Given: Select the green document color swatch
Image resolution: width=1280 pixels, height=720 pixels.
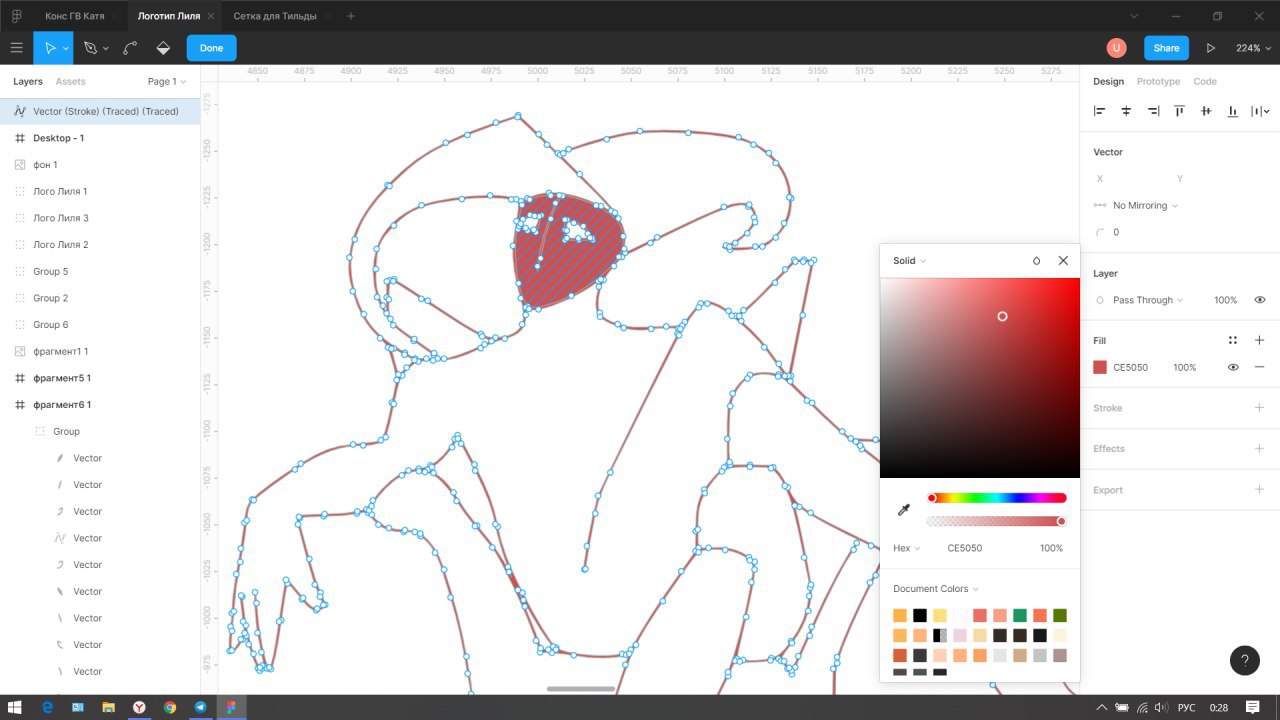Looking at the screenshot, I should coord(1020,616).
